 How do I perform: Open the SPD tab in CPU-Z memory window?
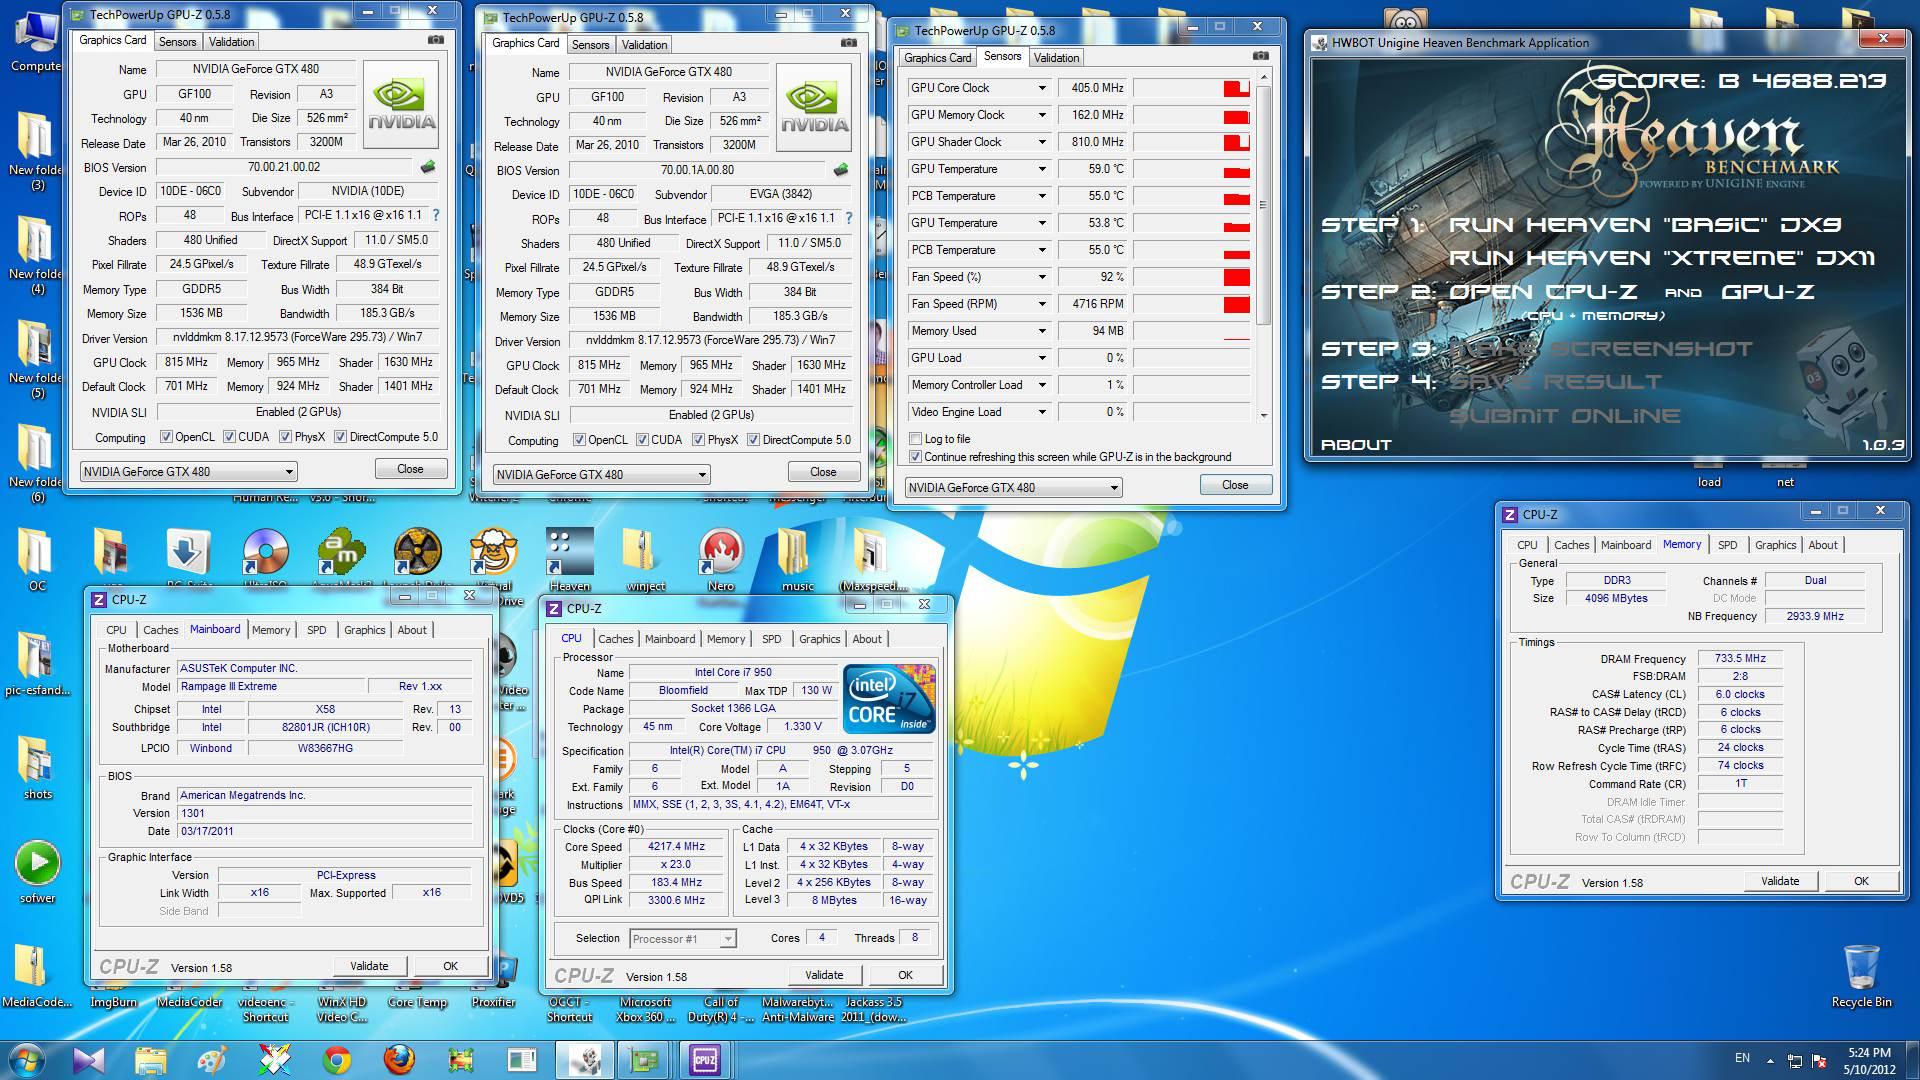coord(1727,544)
